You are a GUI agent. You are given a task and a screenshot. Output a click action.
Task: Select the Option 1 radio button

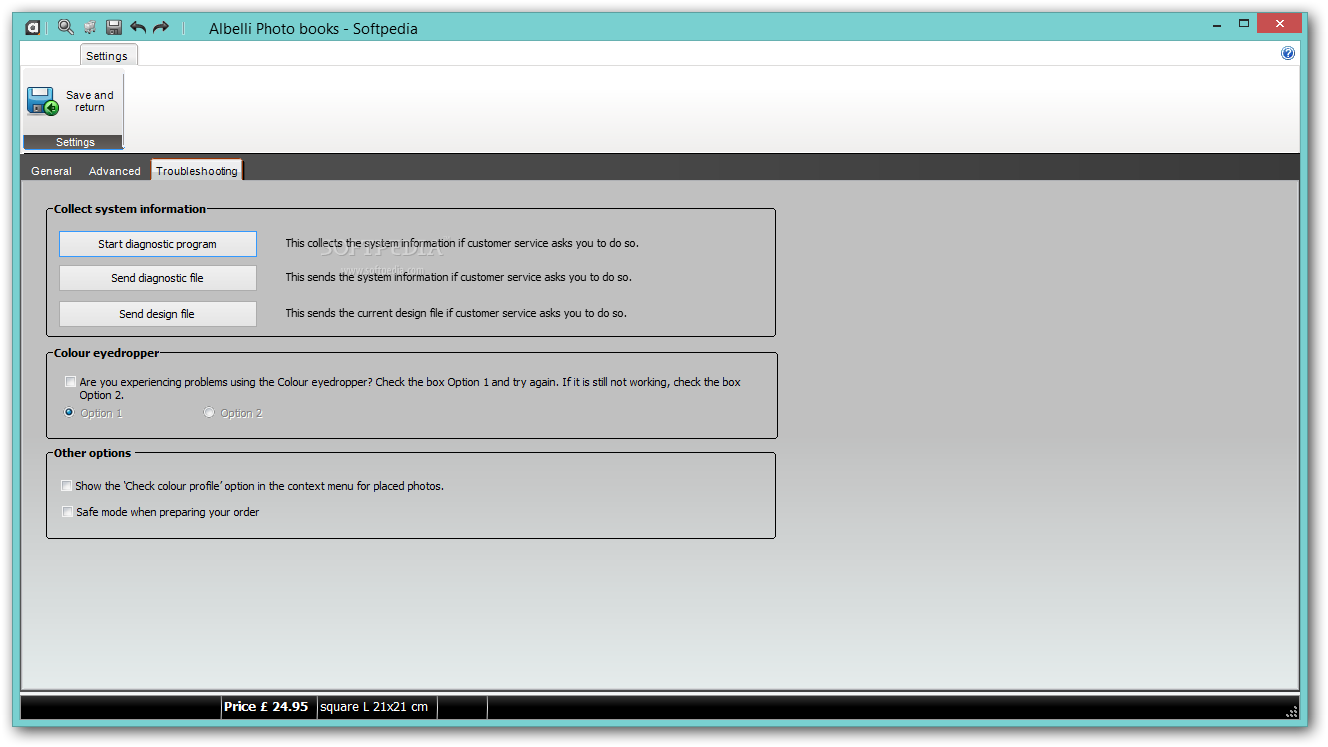coord(69,412)
